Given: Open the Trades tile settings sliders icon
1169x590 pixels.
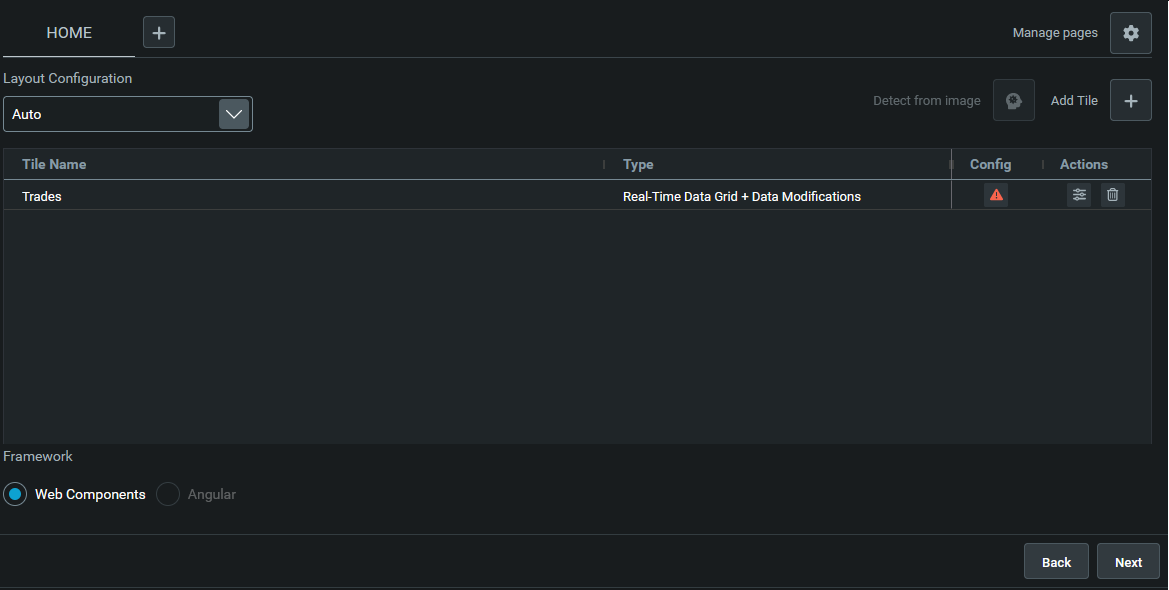Looking at the screenshot, I should (1079, 195).
